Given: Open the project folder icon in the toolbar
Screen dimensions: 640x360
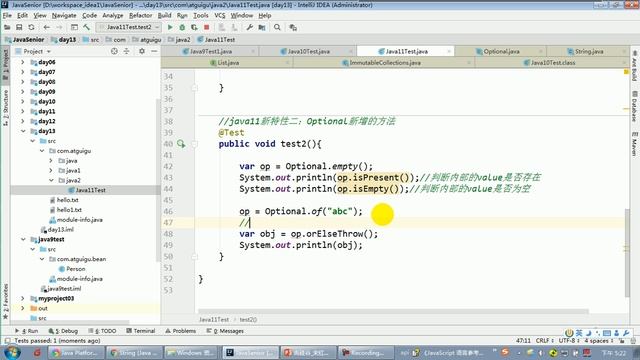Looking at the screenshot, I should pos(7,27).
